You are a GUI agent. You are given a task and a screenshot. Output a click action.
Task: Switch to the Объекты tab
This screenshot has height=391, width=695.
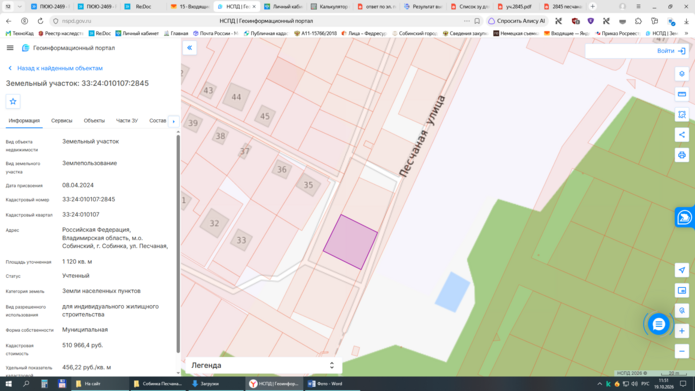tap(94, 121)
